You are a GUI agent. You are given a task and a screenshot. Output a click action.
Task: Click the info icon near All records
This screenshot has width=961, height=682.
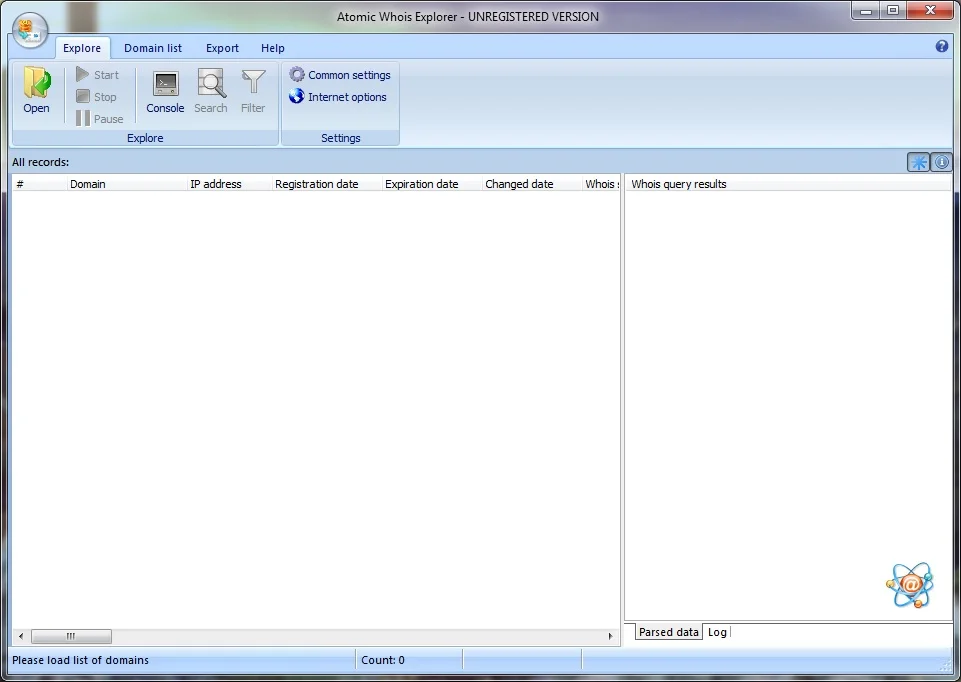(x=941, y=161)
